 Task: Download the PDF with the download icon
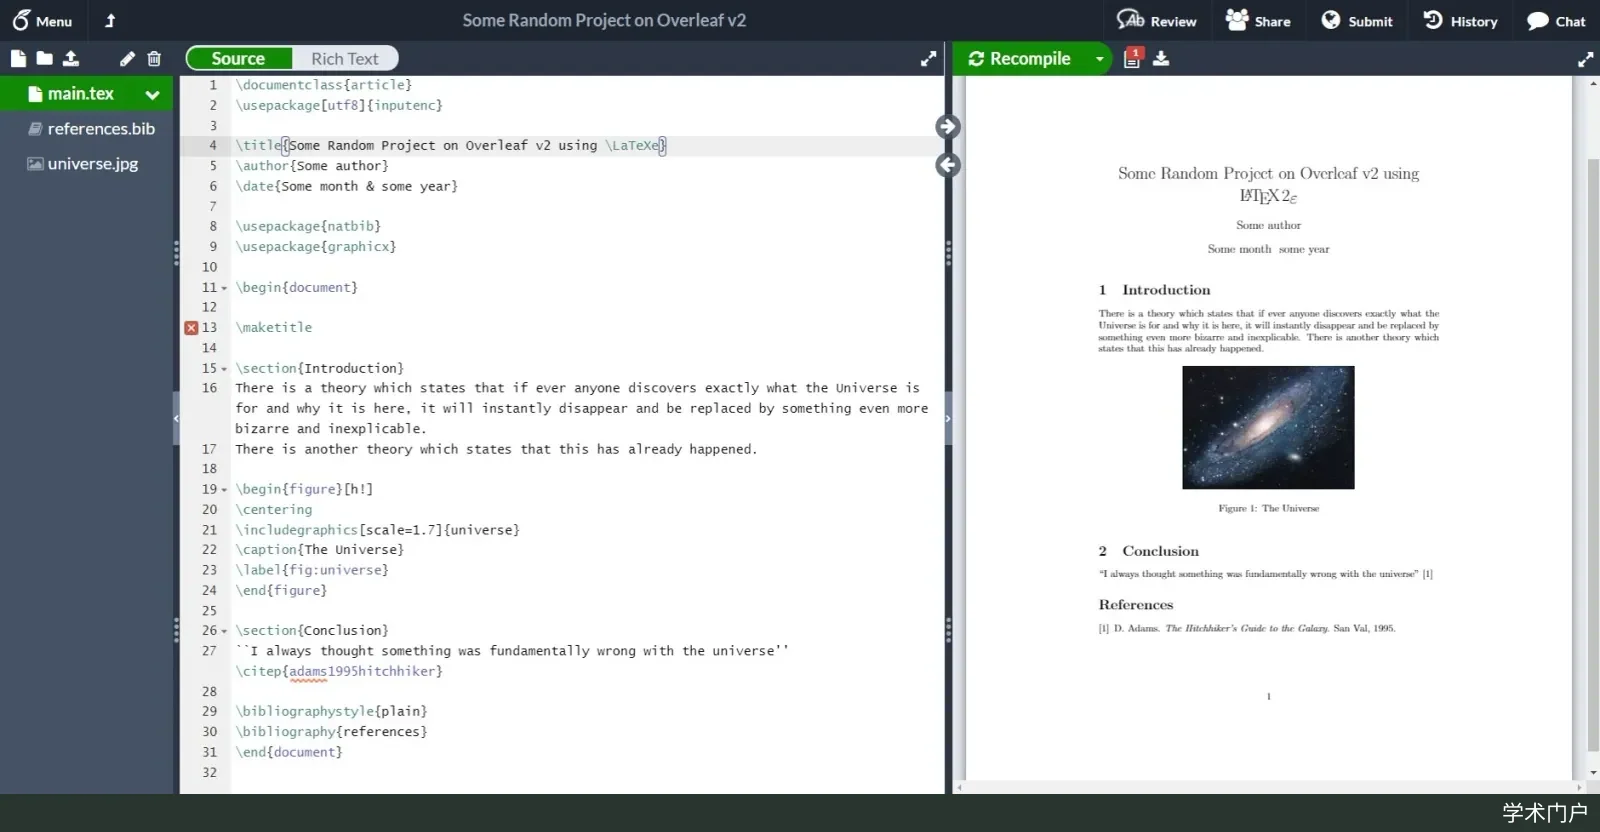point(1161,58)
